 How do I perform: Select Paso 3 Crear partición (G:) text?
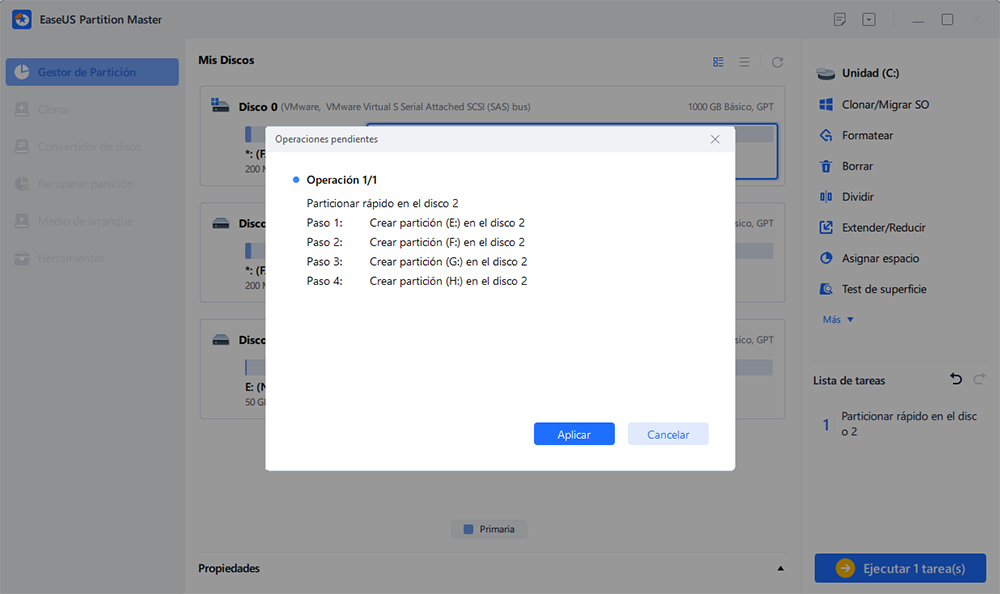(x=448, y=262)
